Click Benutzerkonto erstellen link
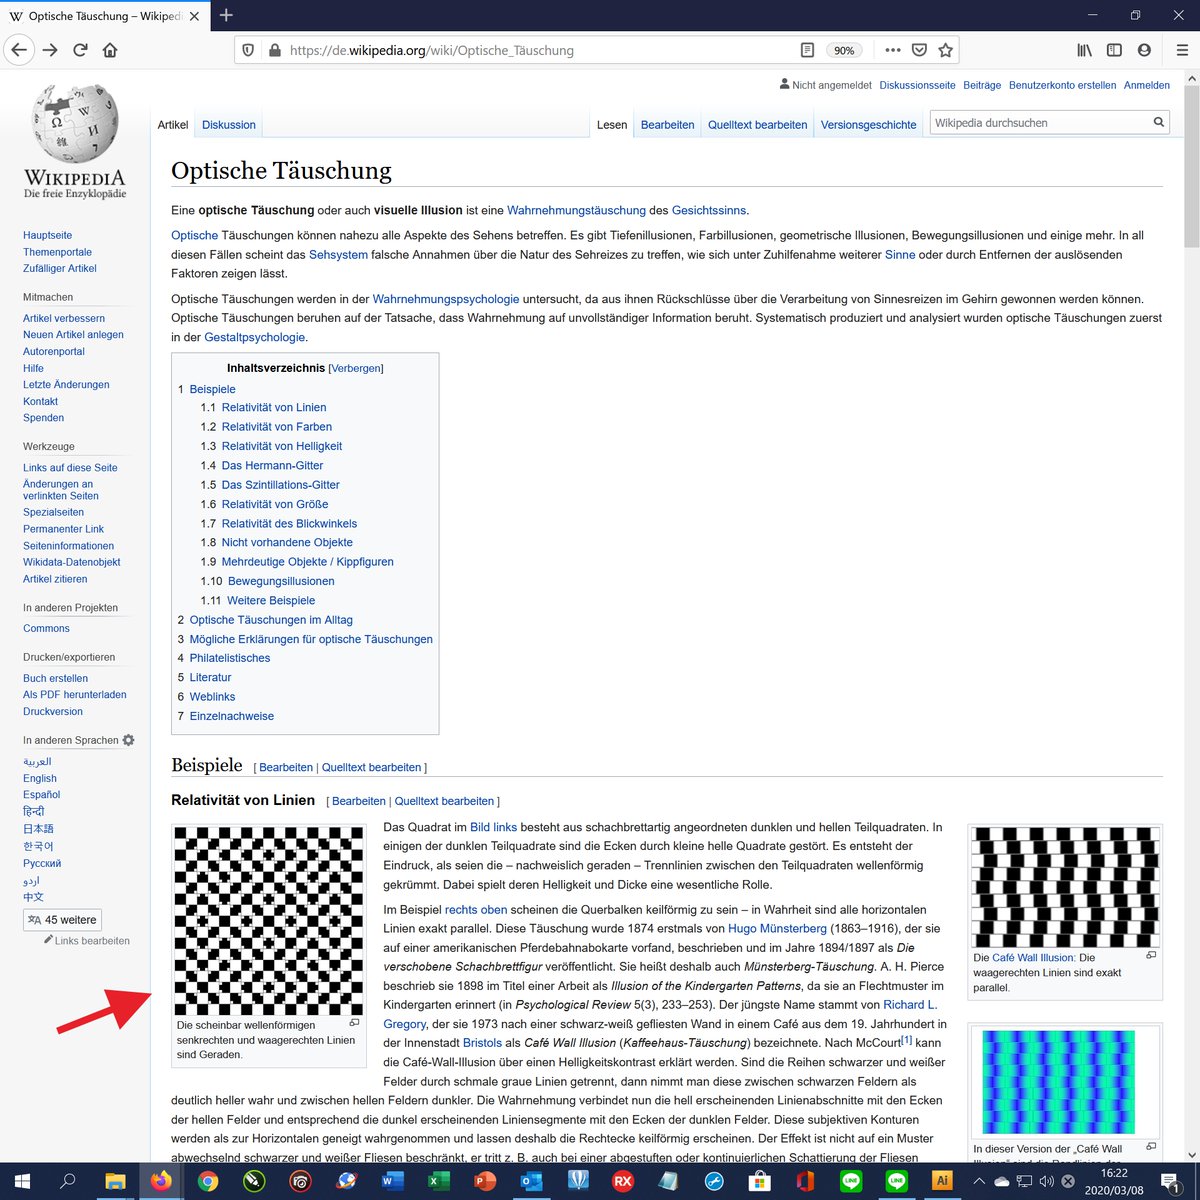Viewport: 1200px width, 1200px height. 1062,85
